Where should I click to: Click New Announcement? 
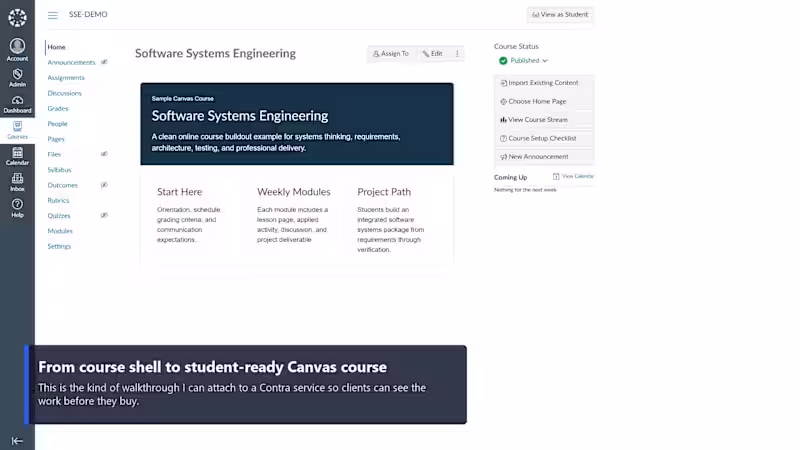[x=544, y=157]
